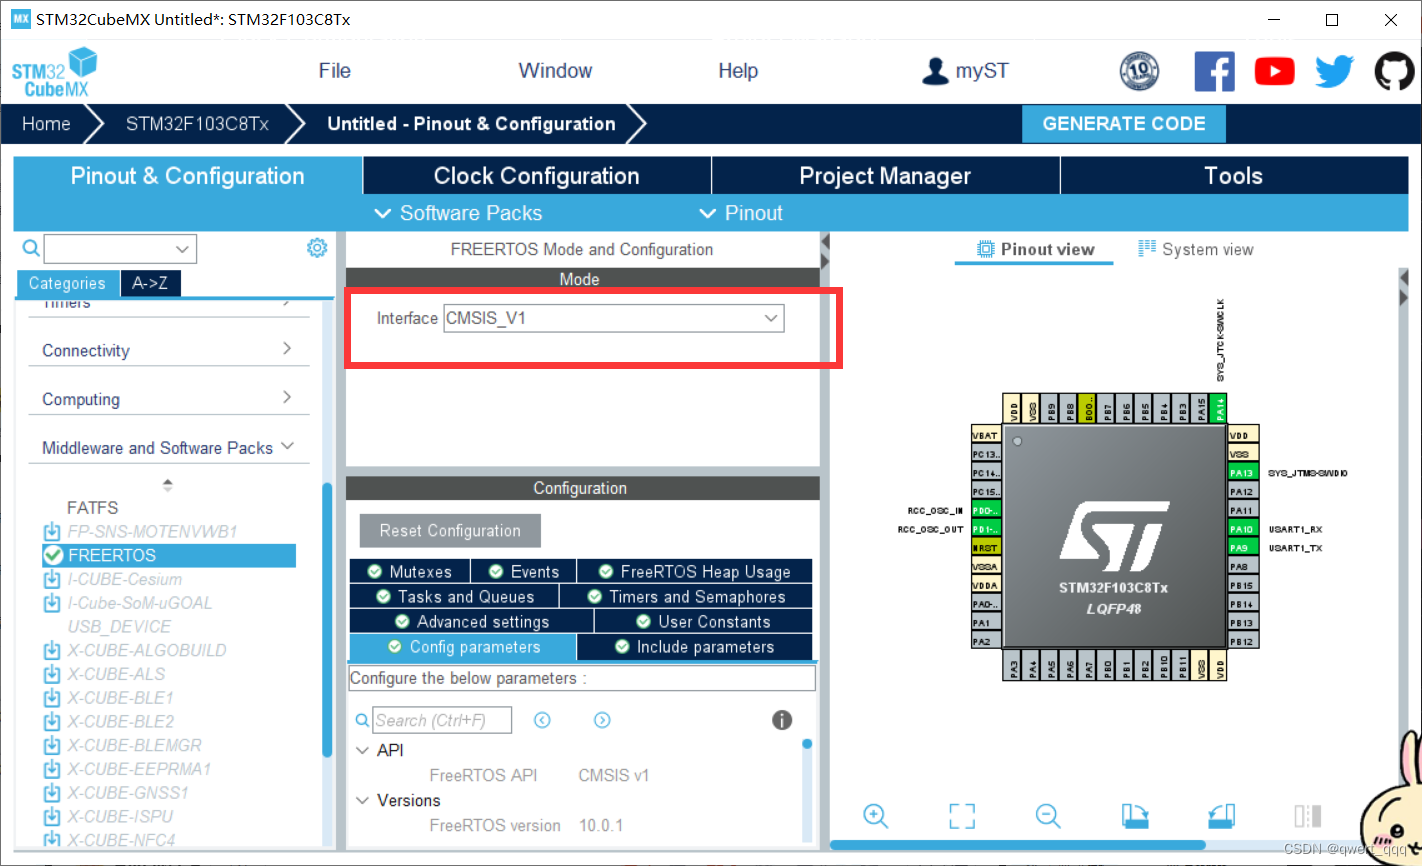Viewport: 1422px width, 866px height.
Task: Click the download icon beside X-CUBE-BLE1
Action: [x=52, y=698]
